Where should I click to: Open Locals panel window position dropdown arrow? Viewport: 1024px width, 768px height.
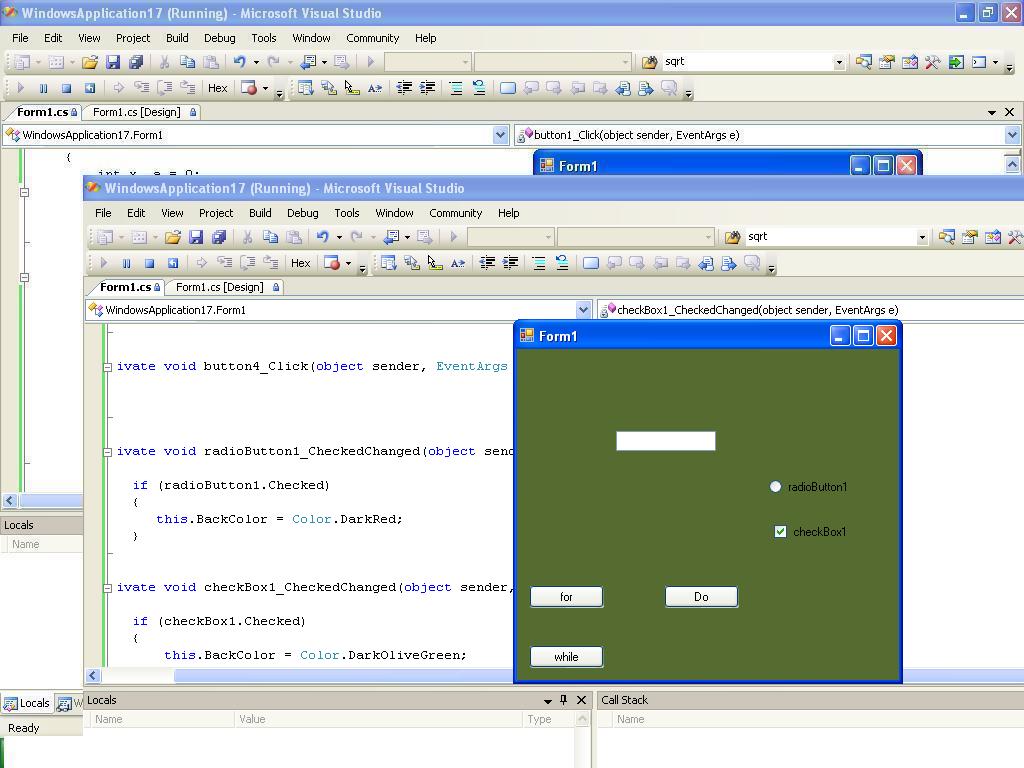pos(547,701)
